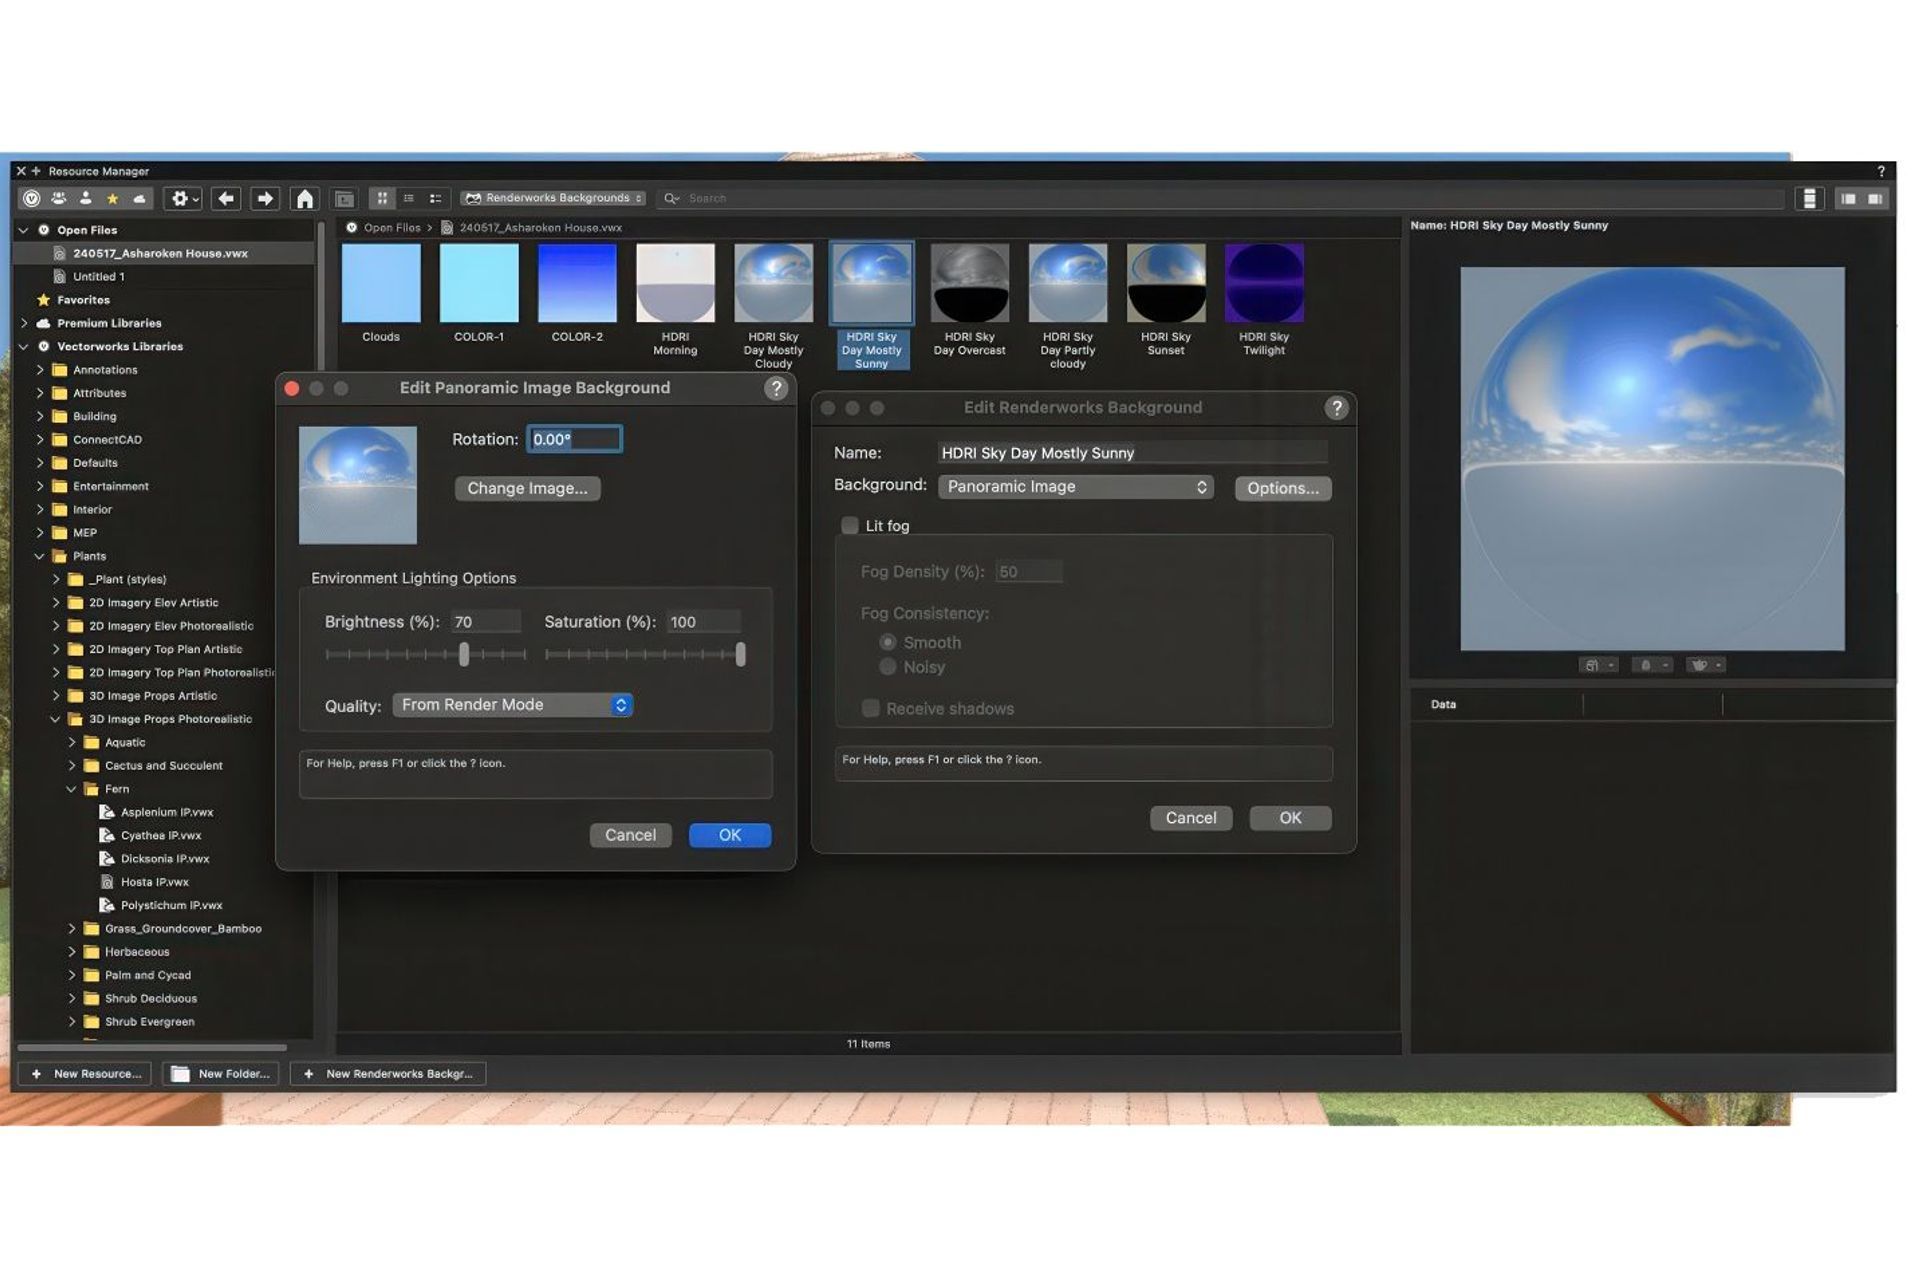Click the forward navigation arrow

264,198
